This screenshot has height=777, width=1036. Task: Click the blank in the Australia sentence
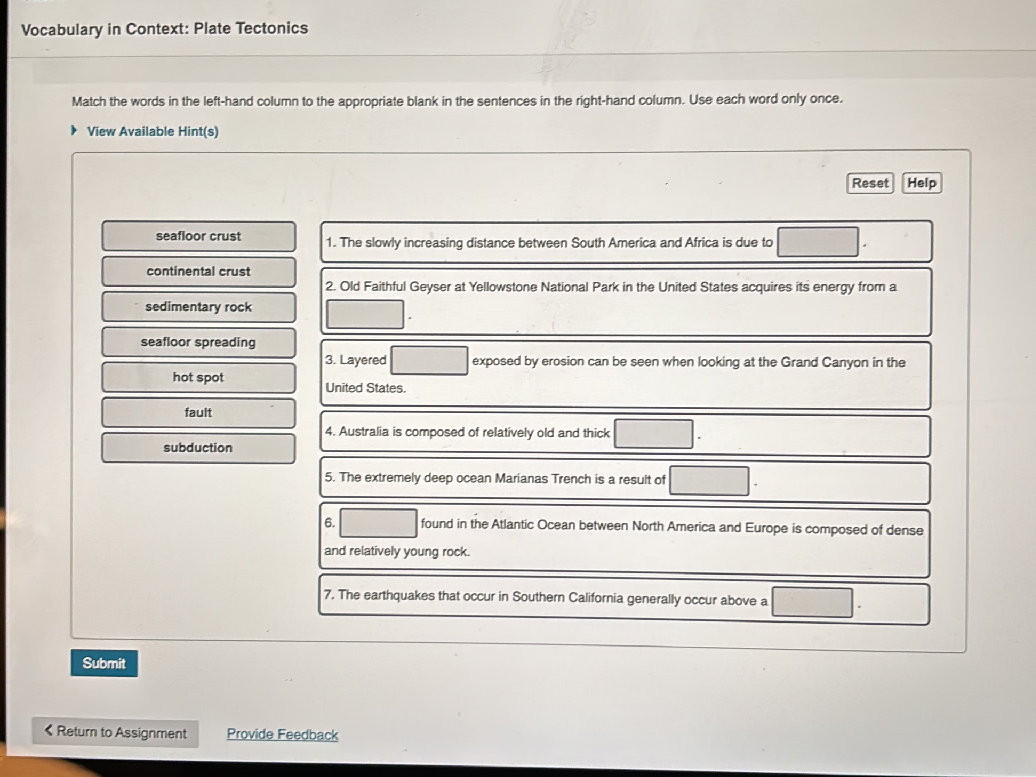pos(654,434)
